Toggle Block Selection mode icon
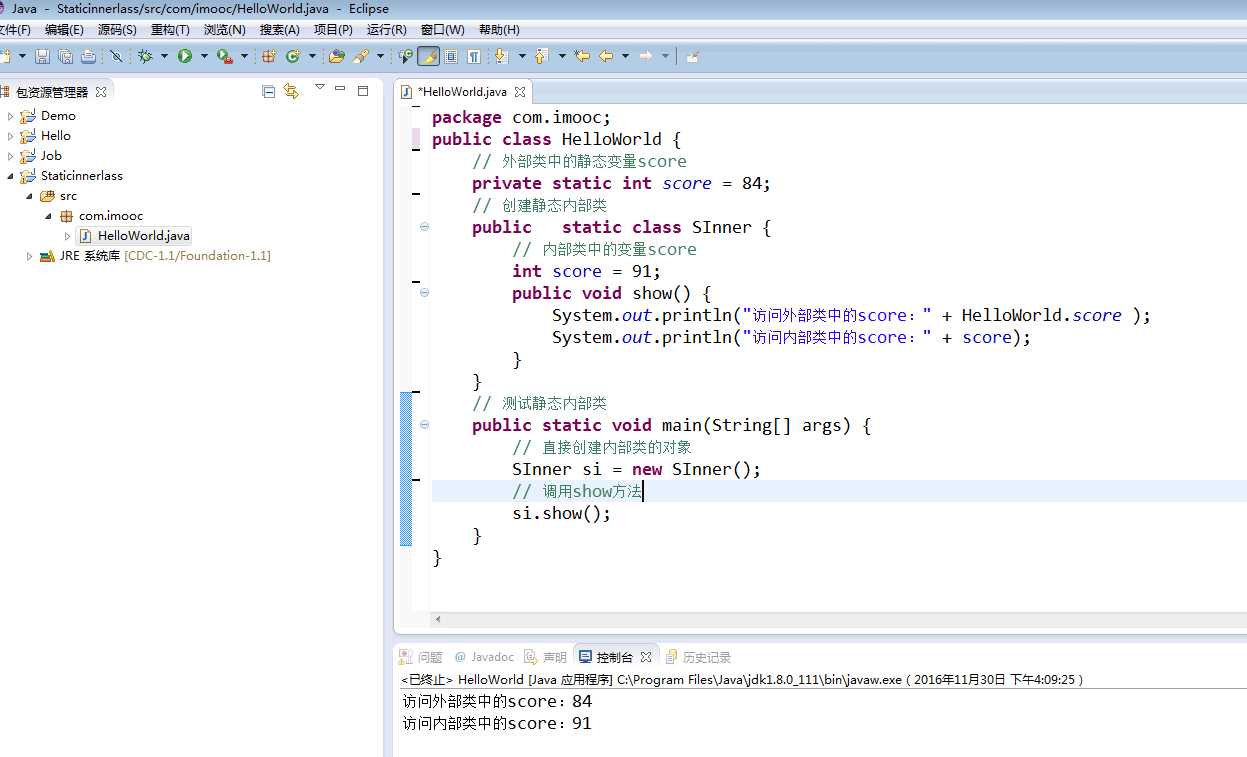 [451, 57]
